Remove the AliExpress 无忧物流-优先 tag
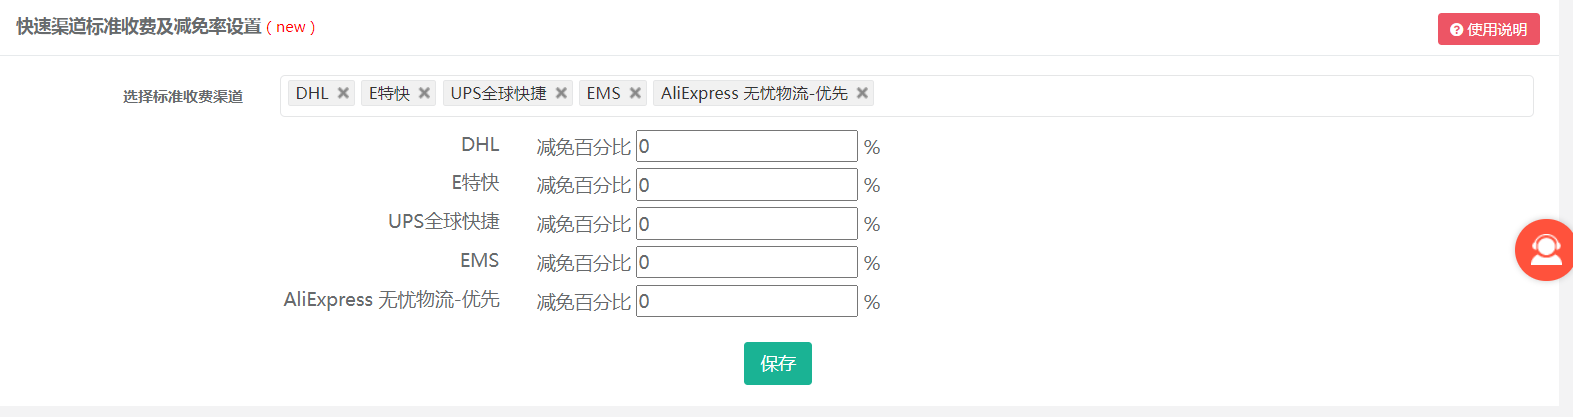Image resolution: width=1573 pixels, height=417 pixels. pyautogui.click(x=862, y=93)
